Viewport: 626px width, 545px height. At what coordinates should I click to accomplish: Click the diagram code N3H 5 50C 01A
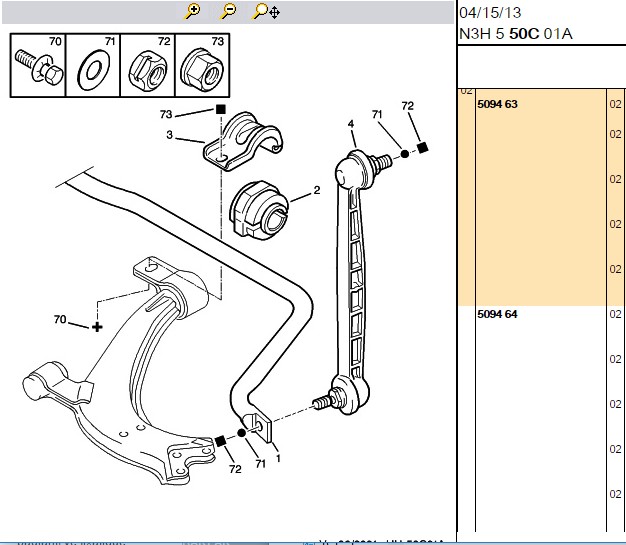516,34
